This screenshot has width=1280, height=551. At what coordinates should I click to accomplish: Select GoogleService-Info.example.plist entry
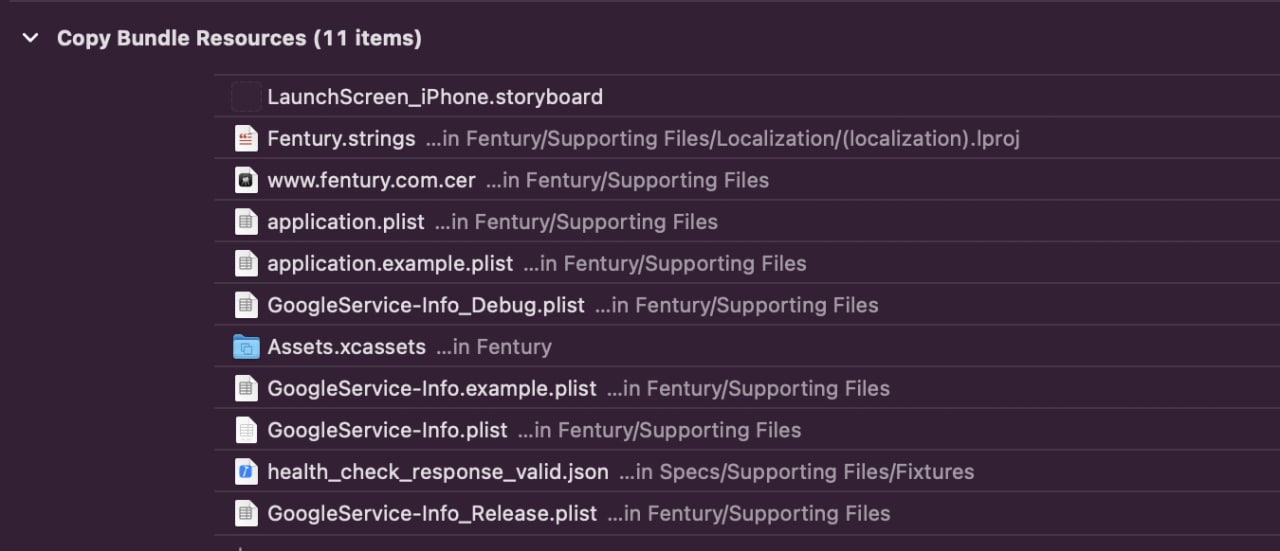[747, 389]
